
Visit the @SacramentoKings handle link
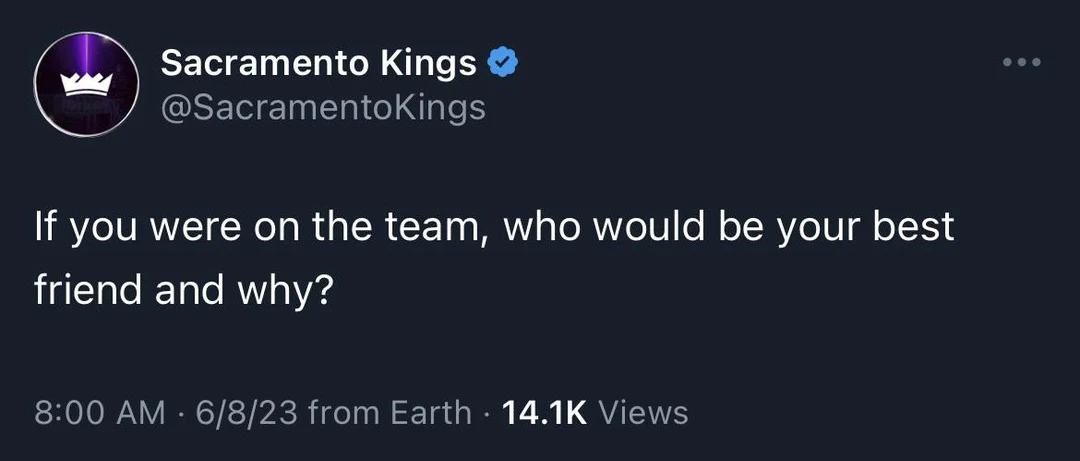323,107
